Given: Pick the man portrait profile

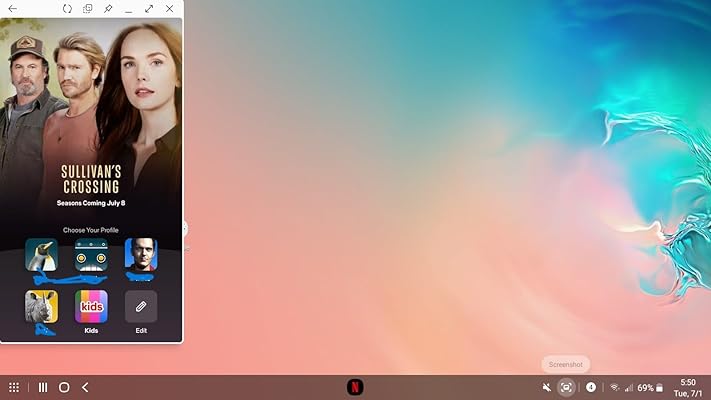Looking at the screenshot, I should [141, 255].
